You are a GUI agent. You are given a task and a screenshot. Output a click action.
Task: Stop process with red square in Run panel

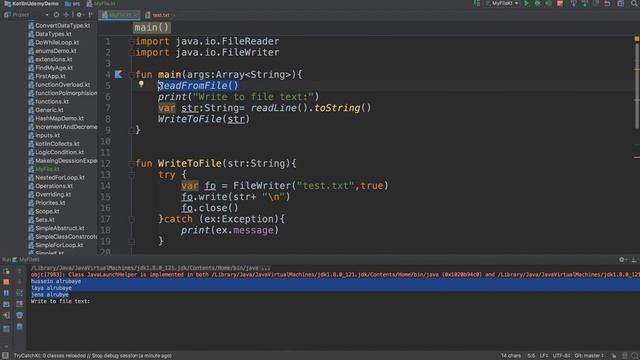[6, 282]
